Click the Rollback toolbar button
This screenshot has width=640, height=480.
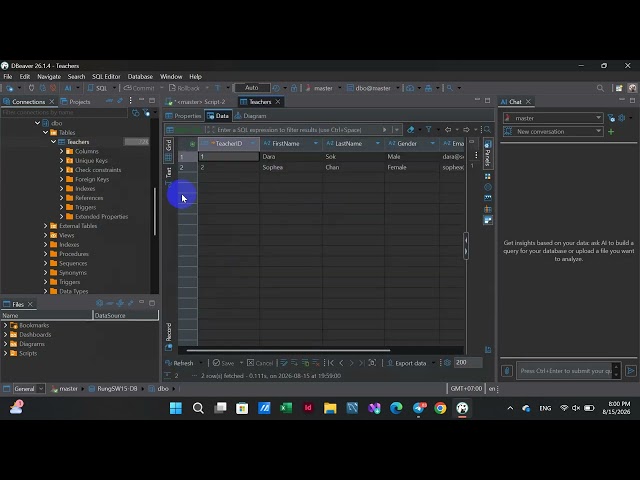click(x=184, y=88)
